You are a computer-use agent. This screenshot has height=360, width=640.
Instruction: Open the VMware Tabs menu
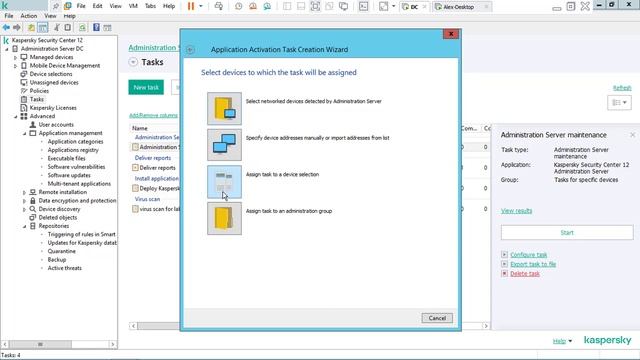click(150, 6)
